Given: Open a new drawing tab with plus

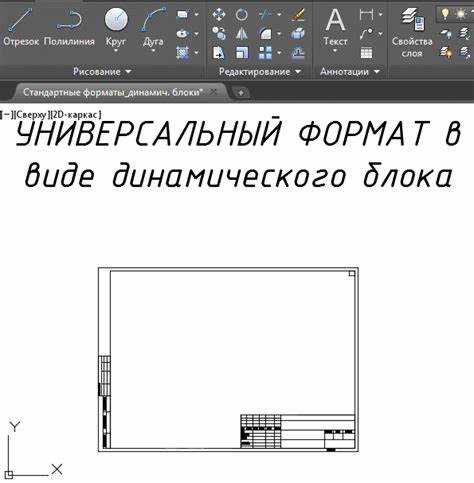Looking at the screenshot, I should click(x=241, y=93).
